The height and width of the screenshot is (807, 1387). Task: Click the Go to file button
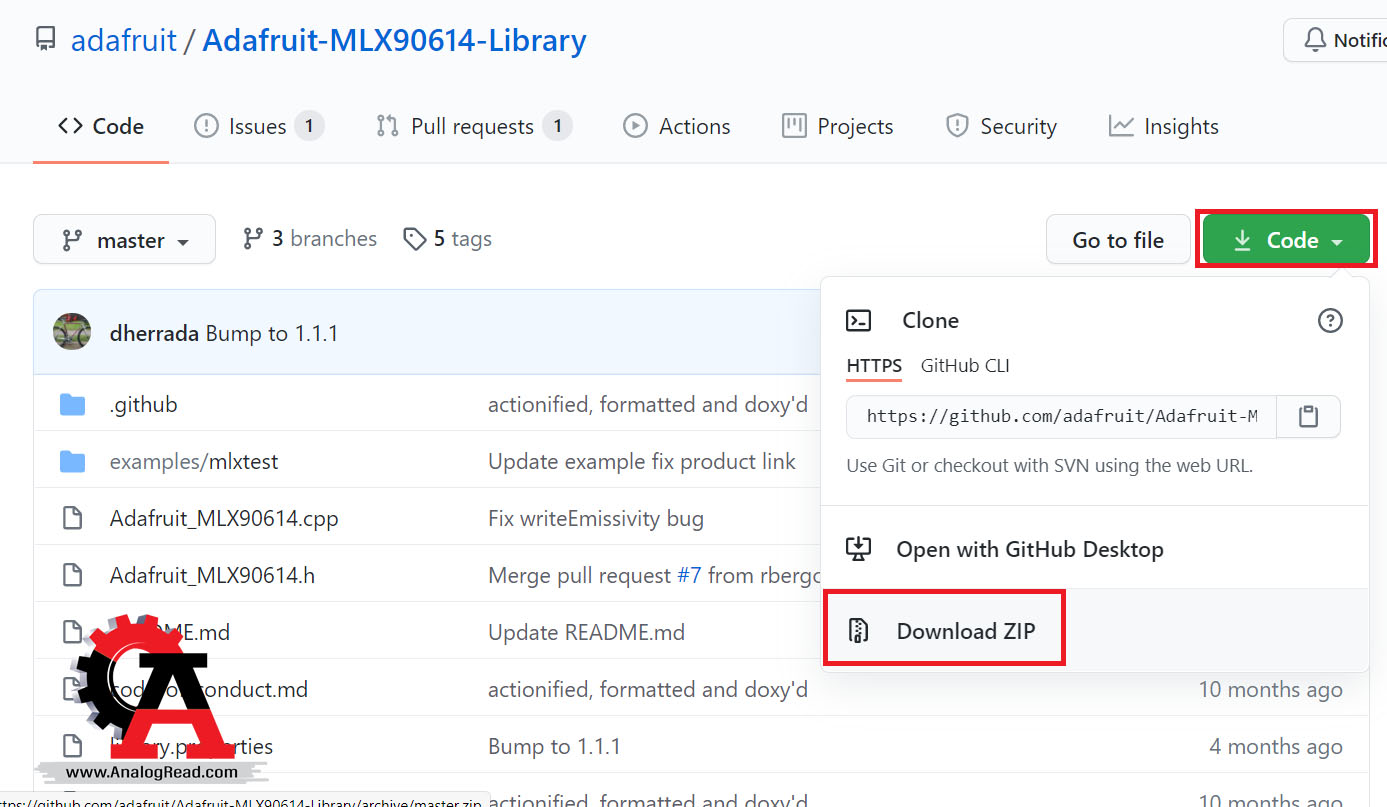1118,240
